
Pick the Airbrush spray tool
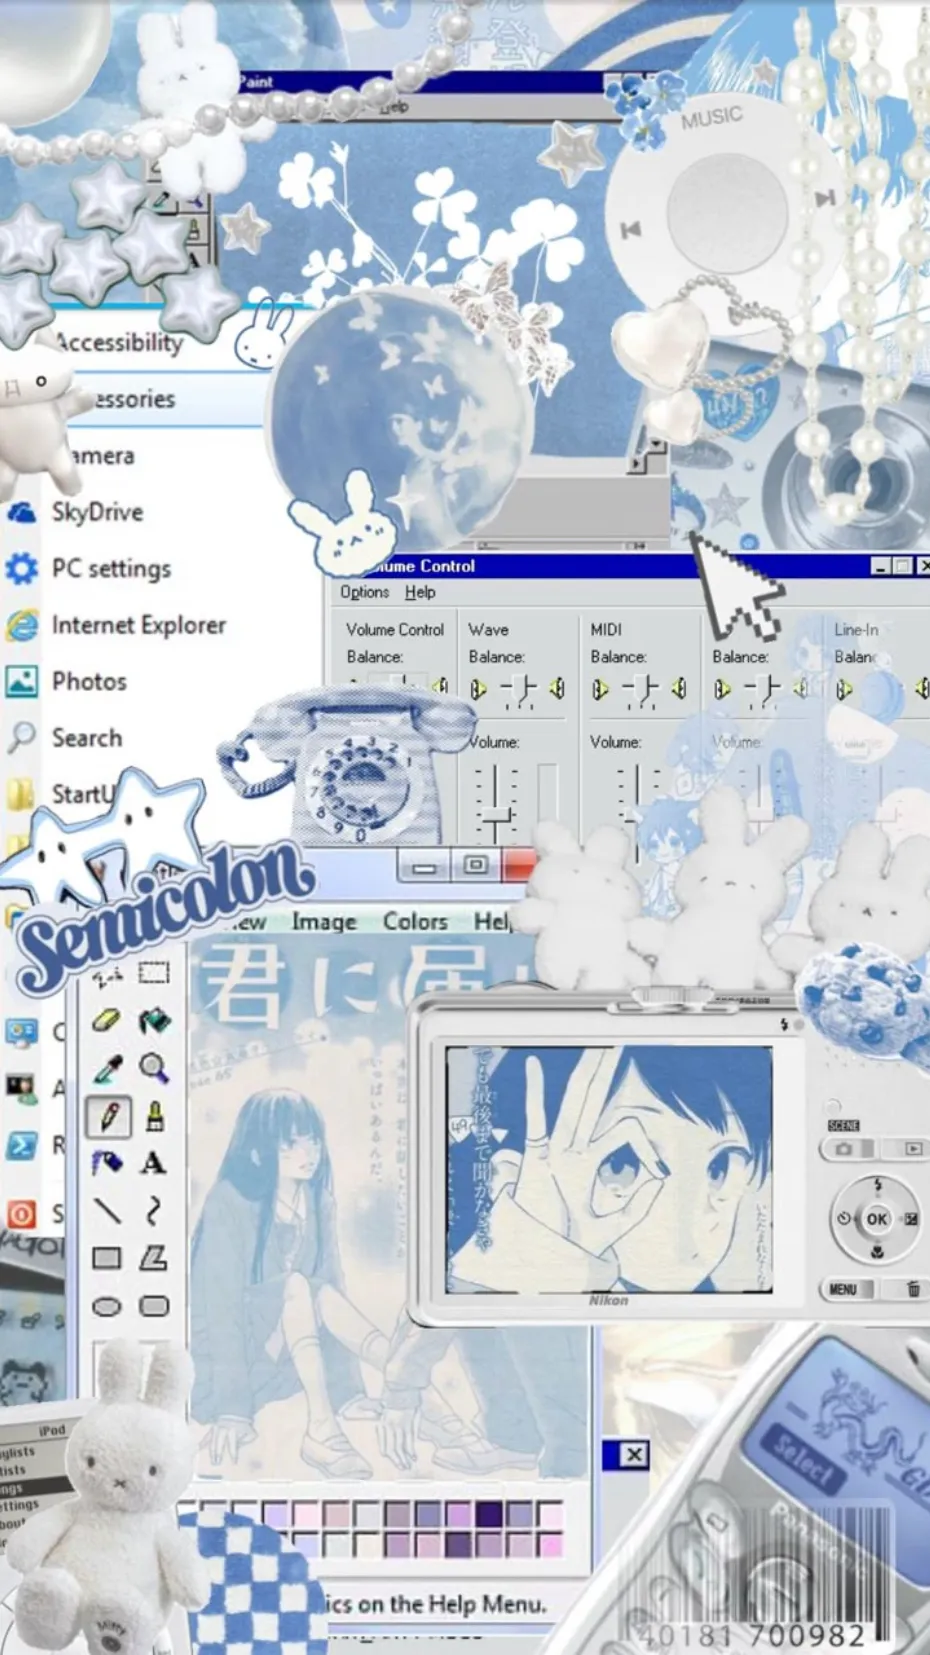[x=107, y=1163]
